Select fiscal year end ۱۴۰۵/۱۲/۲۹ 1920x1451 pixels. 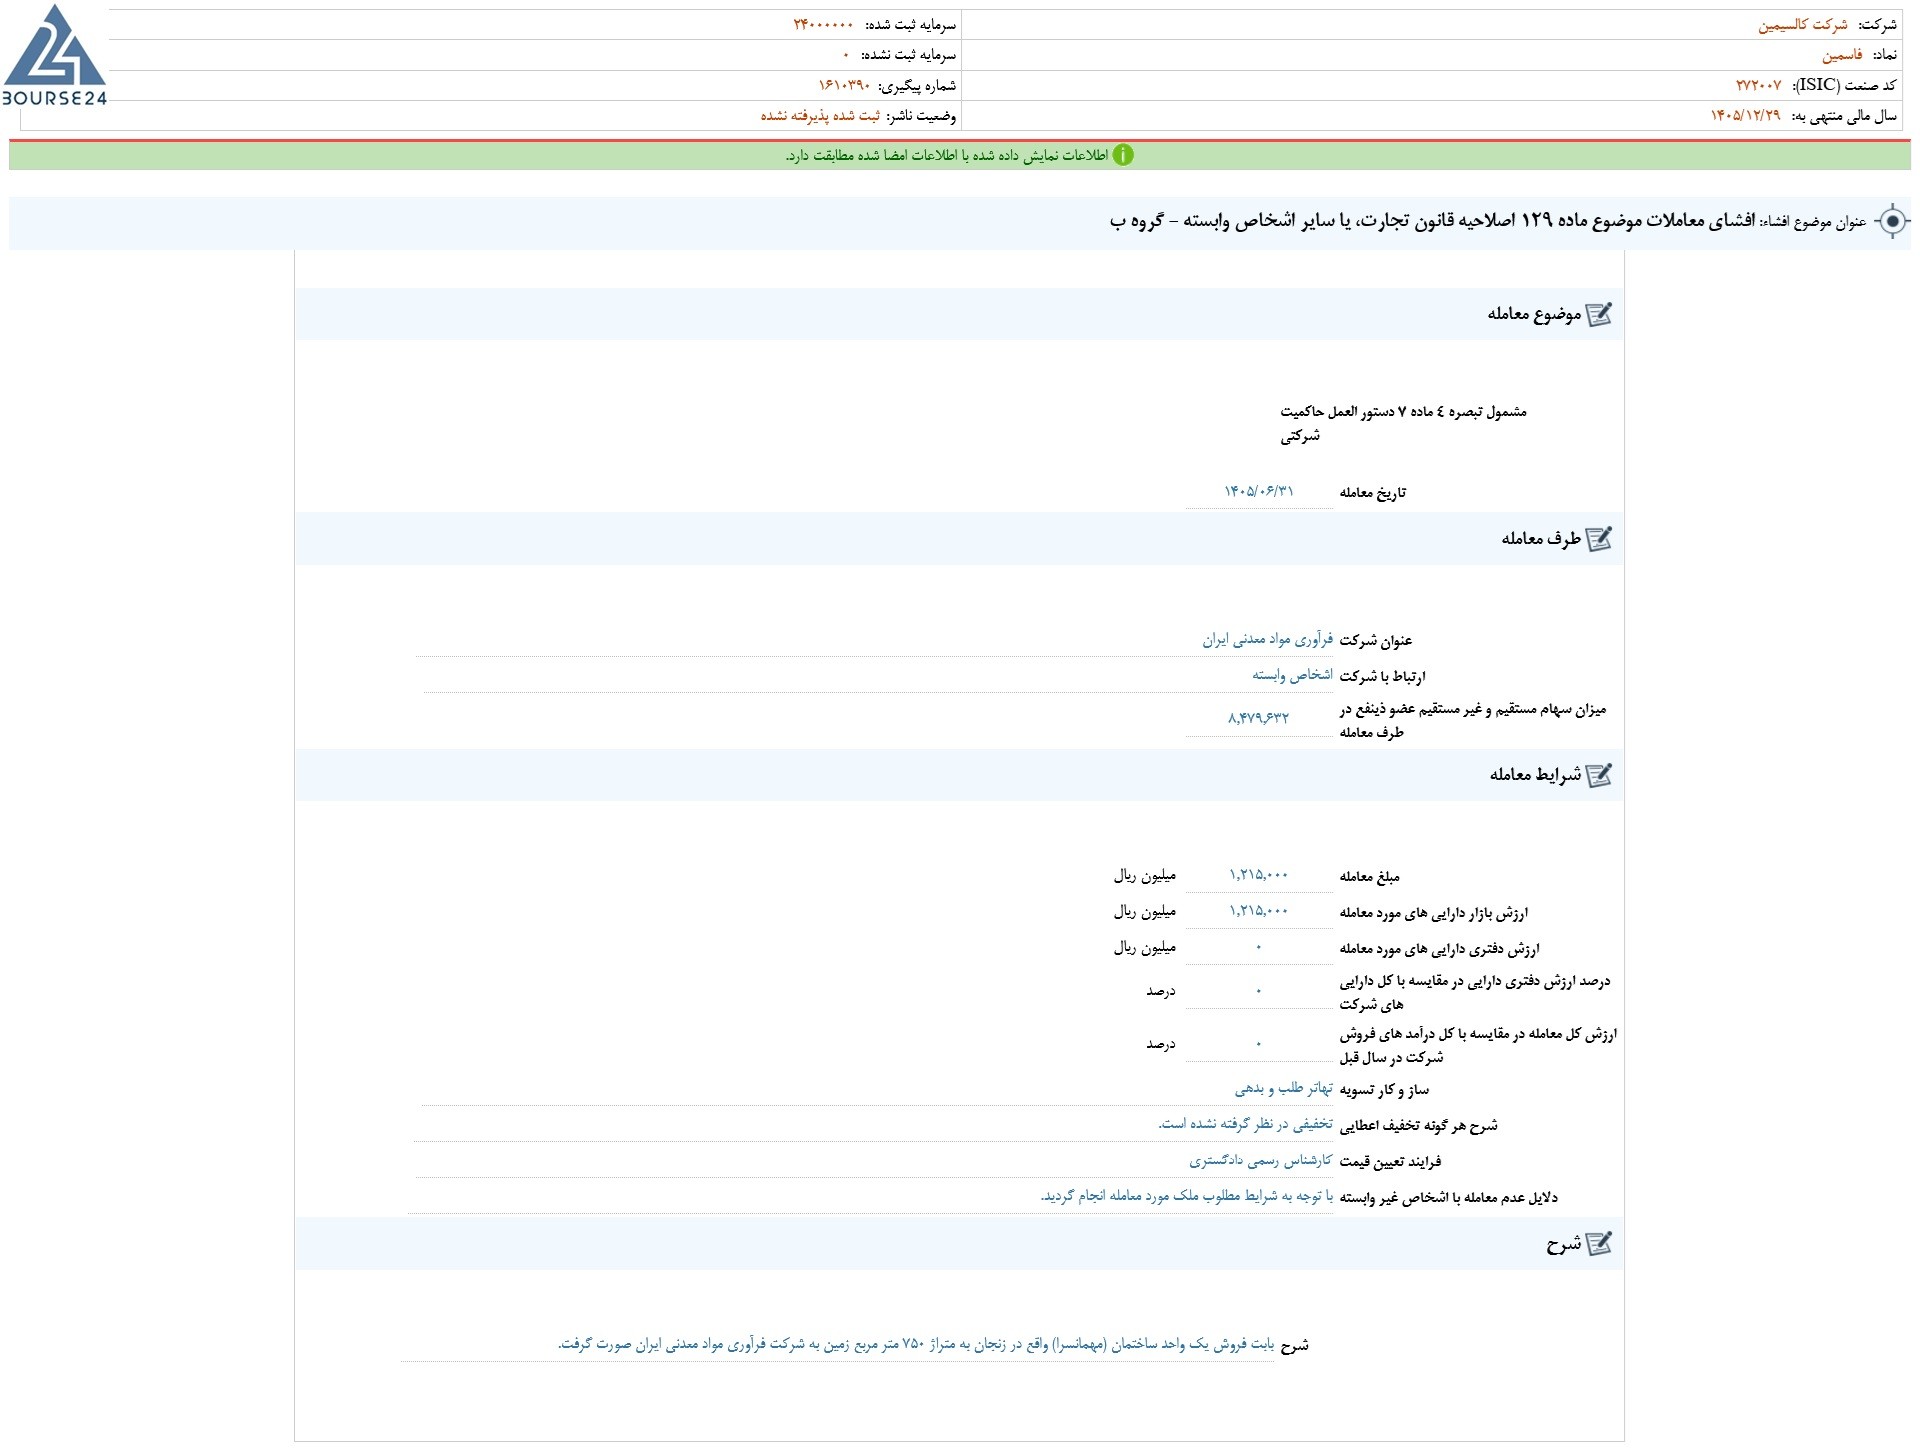(1745, 115)
